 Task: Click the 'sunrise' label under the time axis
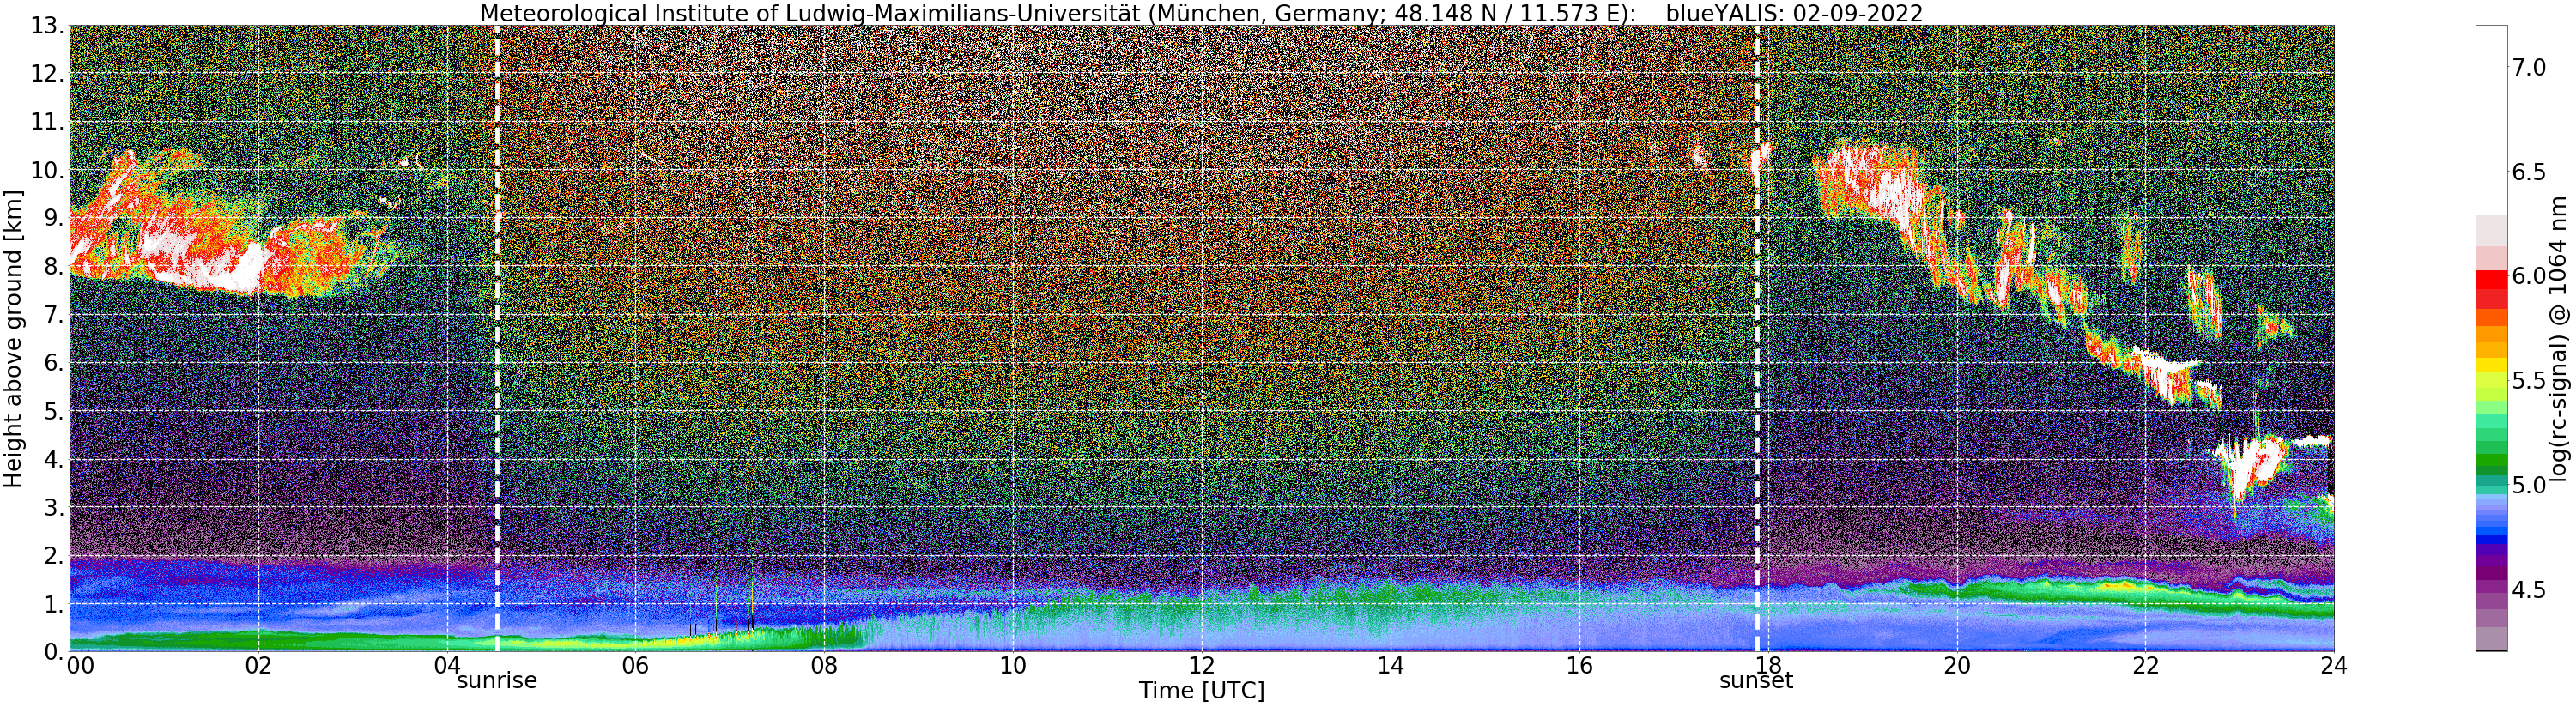pyautogui.click(x=497, y=681)
